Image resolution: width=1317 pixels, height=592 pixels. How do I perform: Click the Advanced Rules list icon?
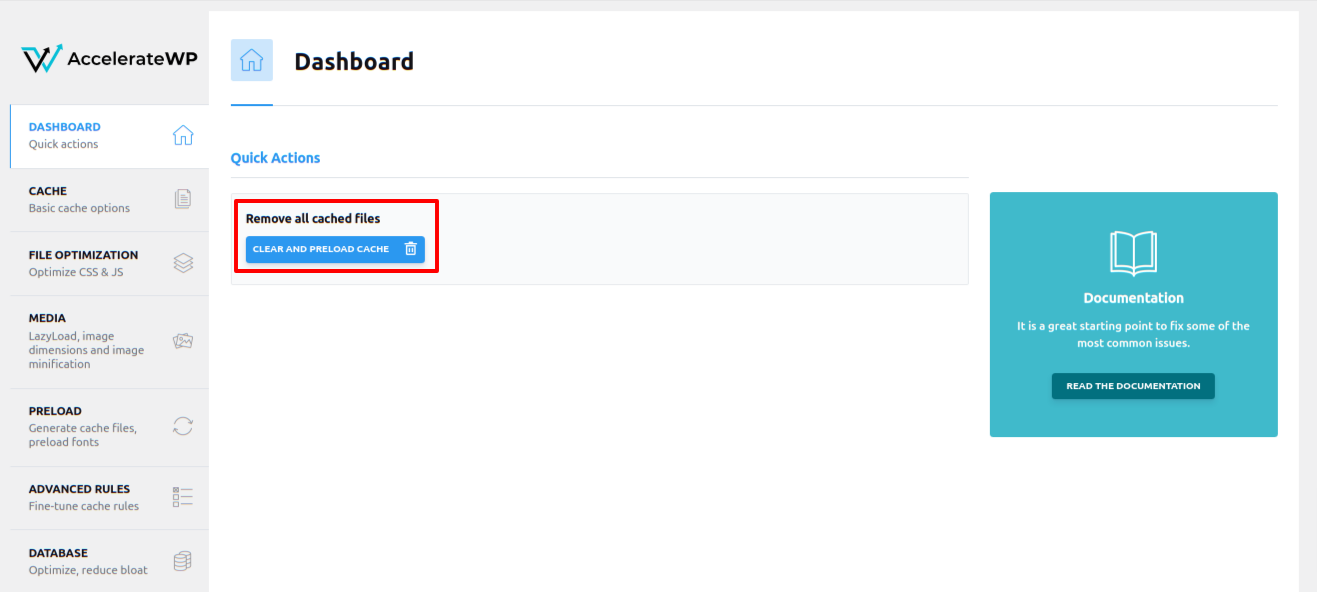[183, 497]
